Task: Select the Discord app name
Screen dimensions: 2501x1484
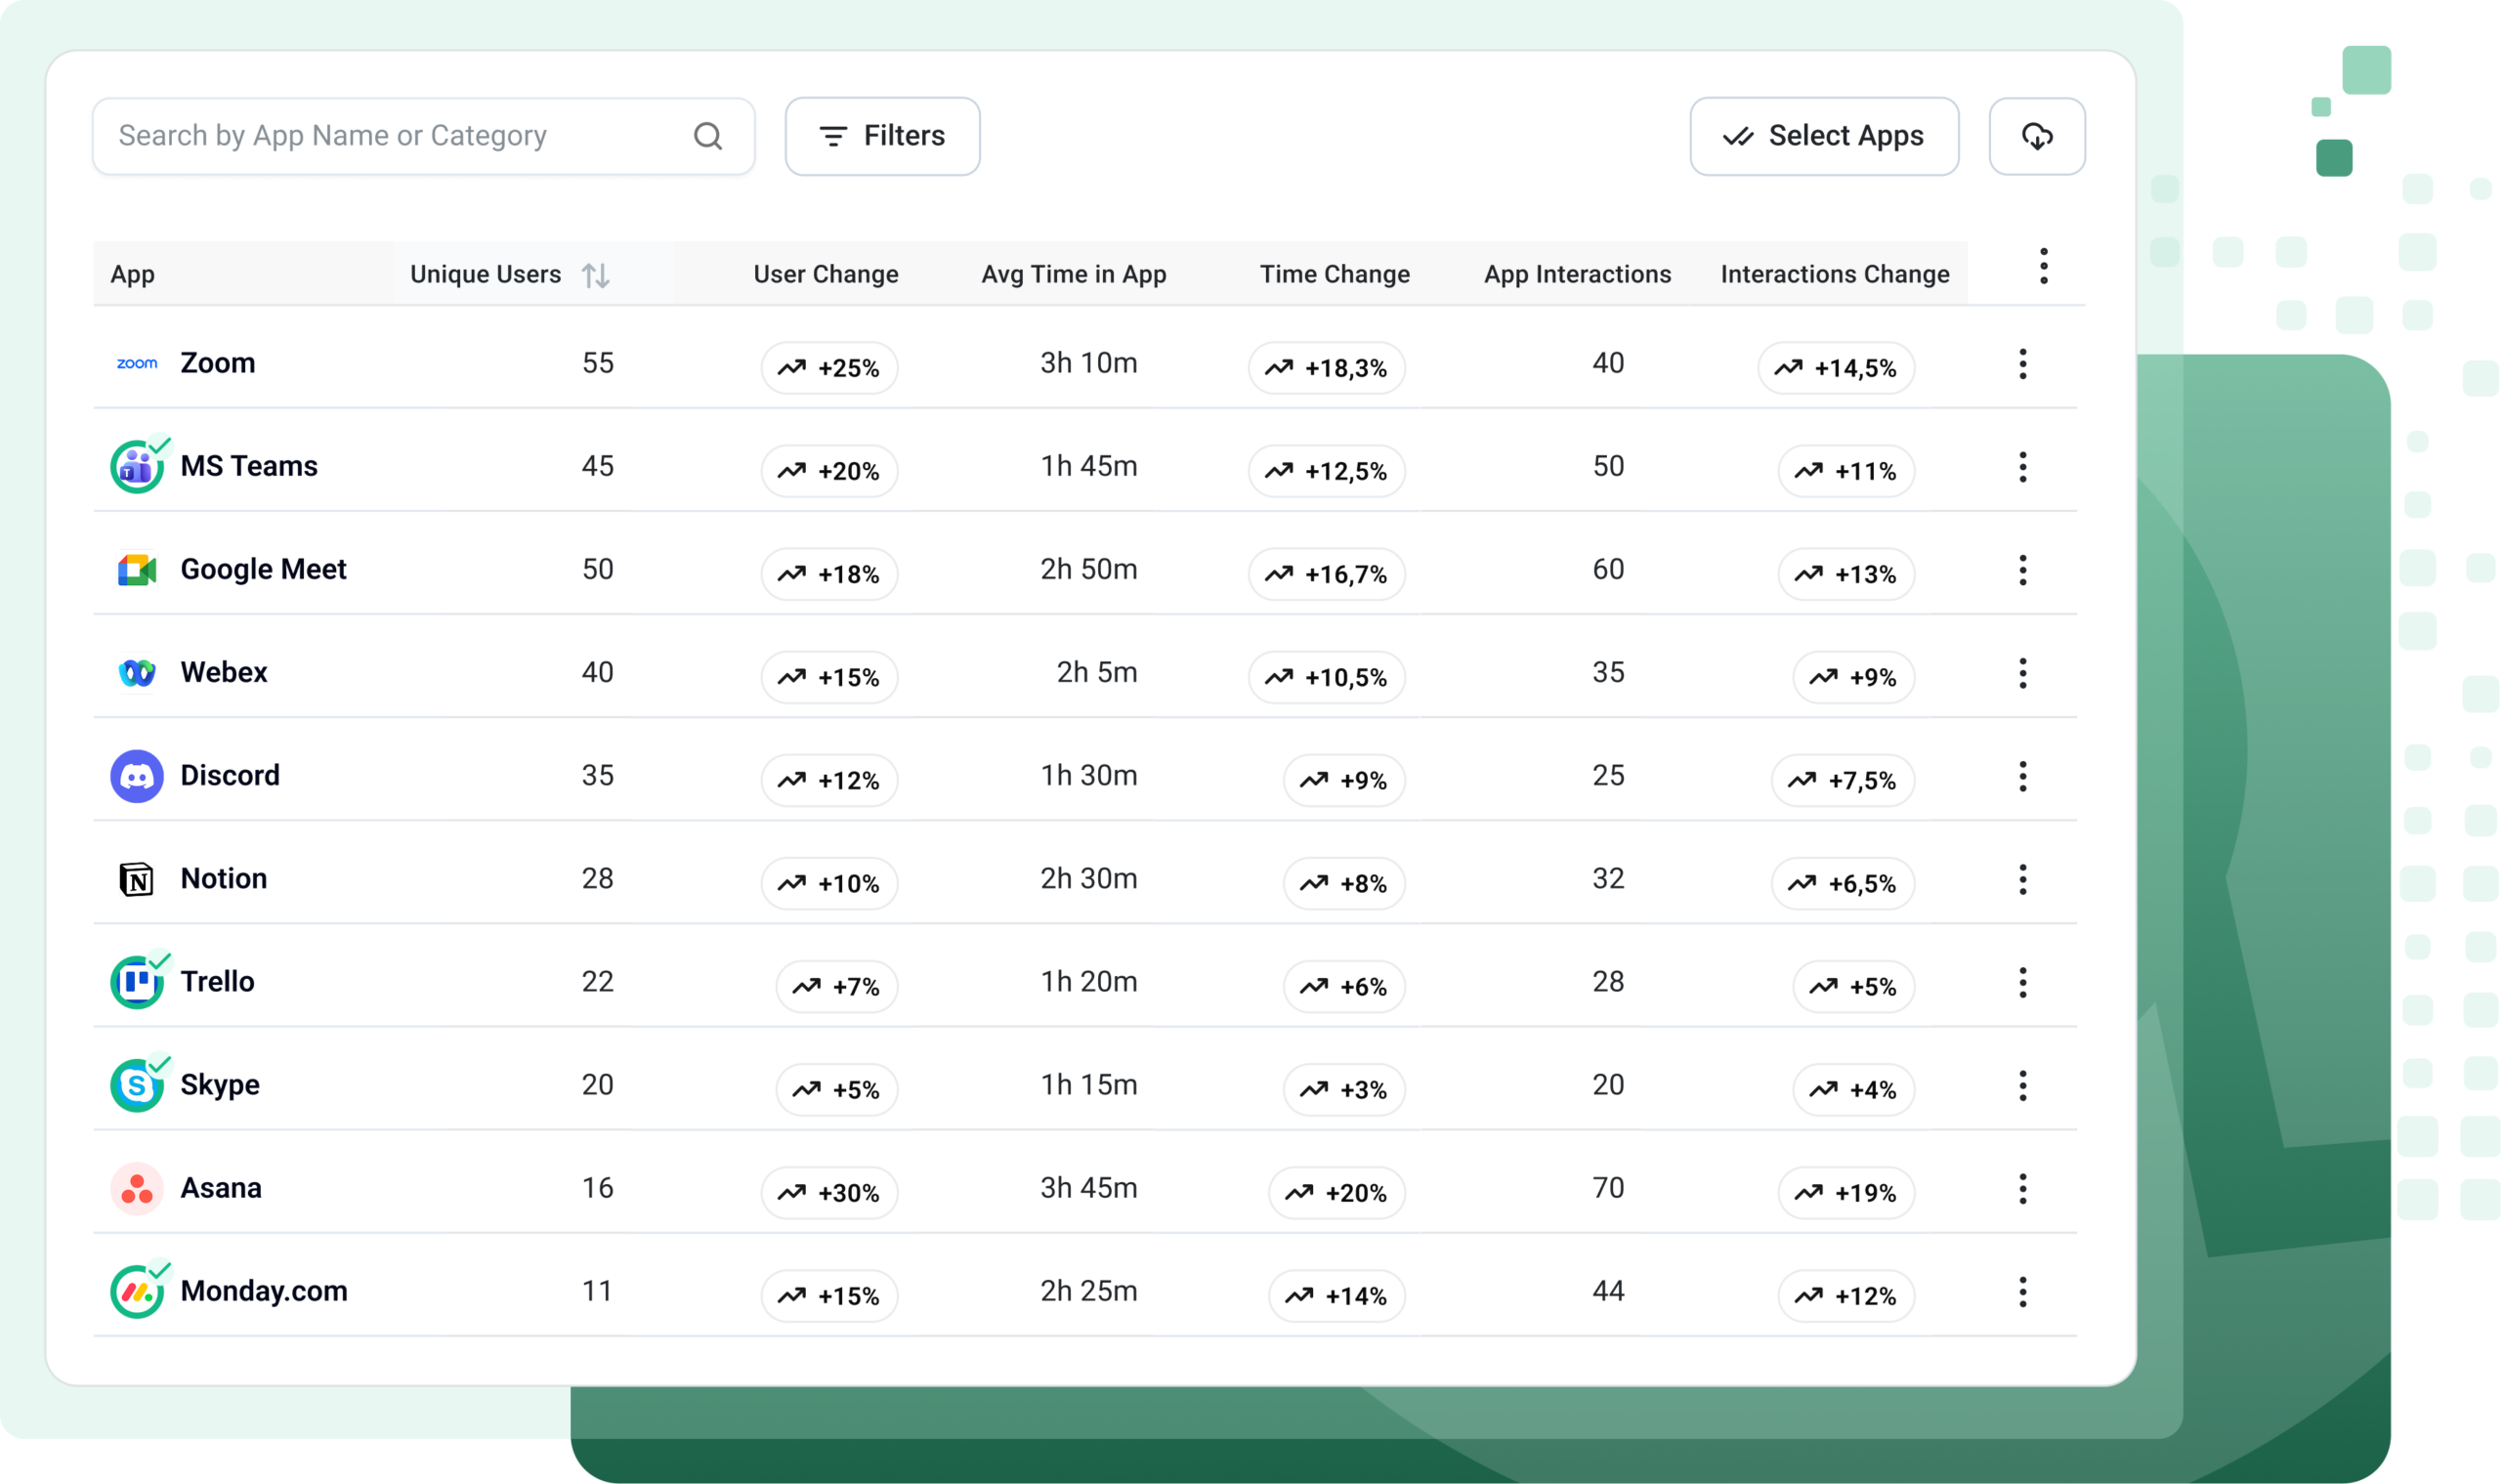Action: tap(230, 775)
